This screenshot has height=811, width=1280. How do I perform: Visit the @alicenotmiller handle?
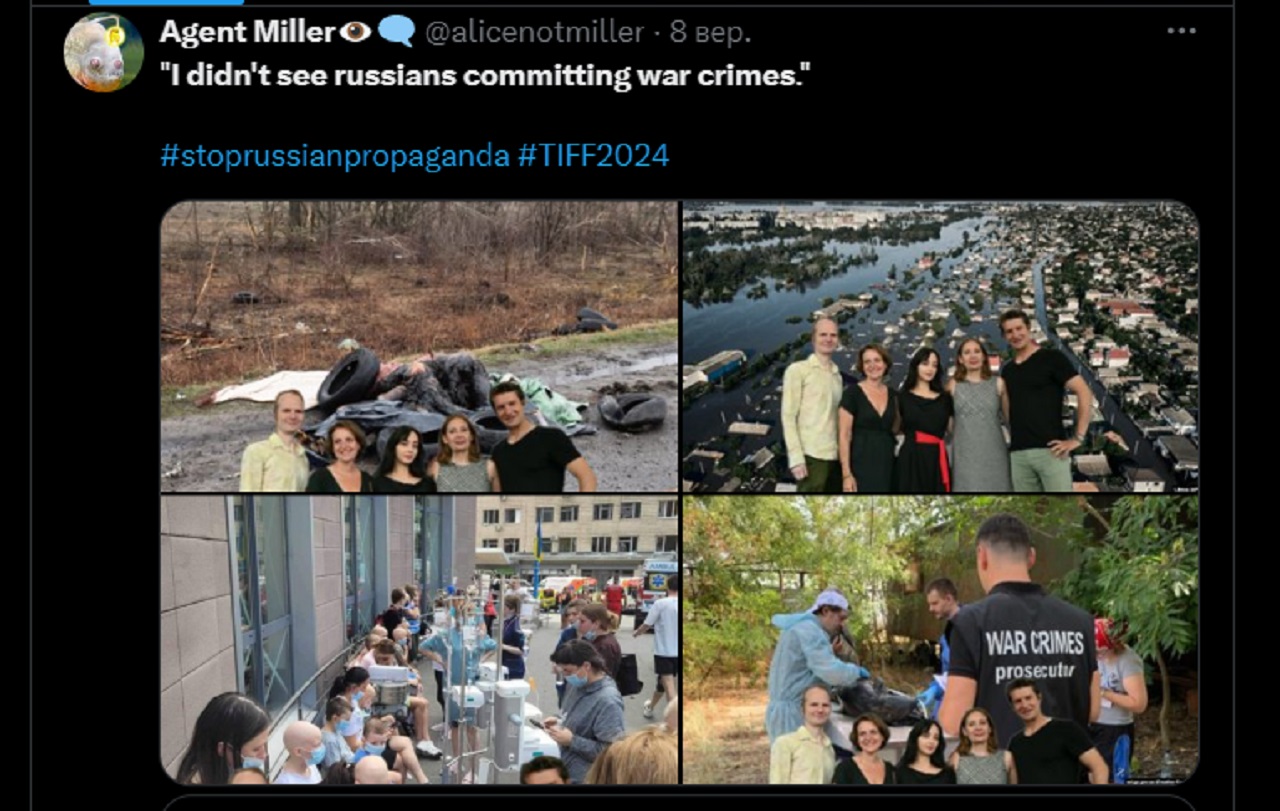tap(534, 33)
